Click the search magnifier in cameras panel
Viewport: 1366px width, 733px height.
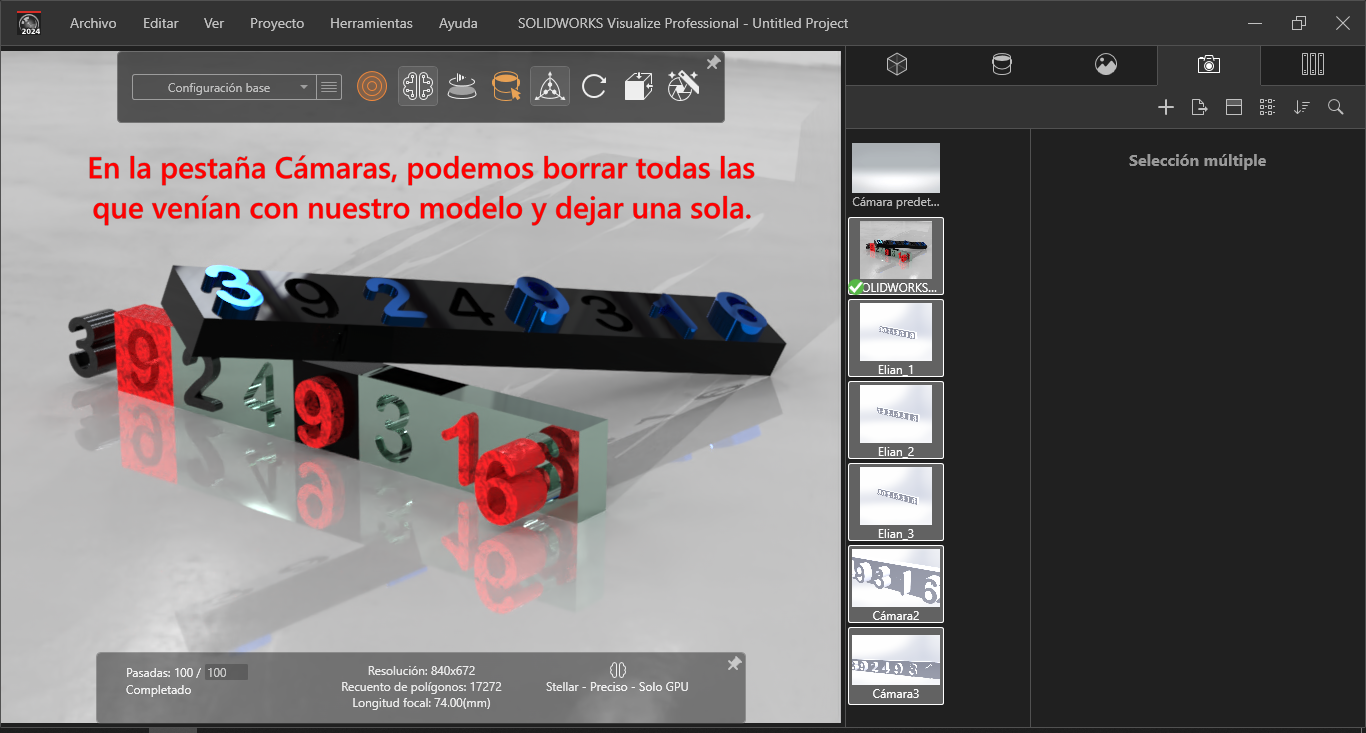tap(1335, 107)
